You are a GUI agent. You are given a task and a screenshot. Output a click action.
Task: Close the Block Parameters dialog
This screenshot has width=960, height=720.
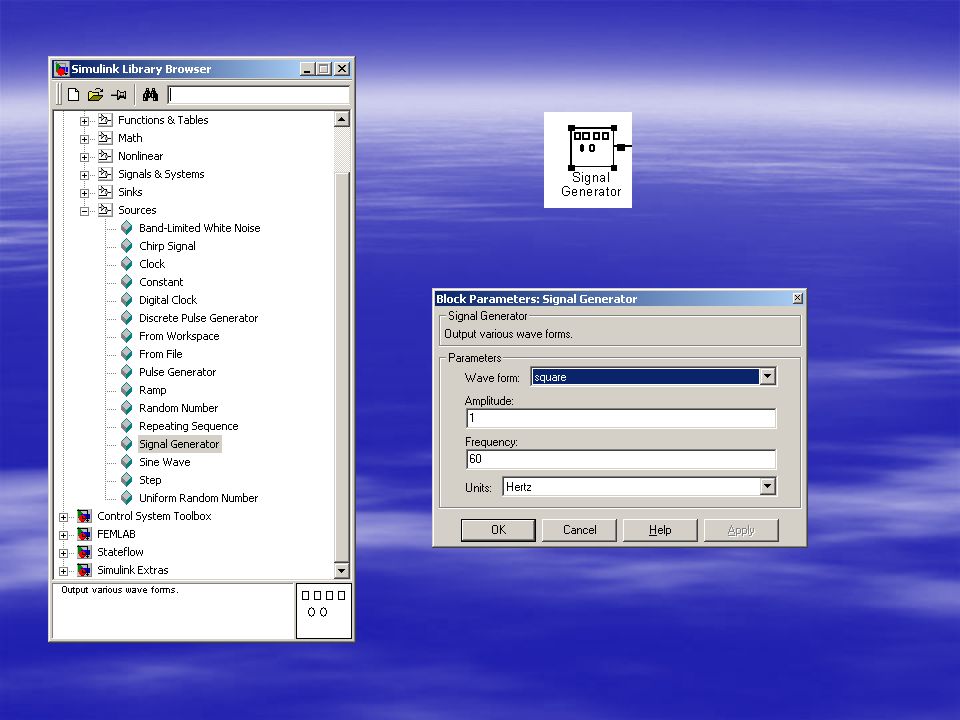pyautogui.click(x=797, y=298)
